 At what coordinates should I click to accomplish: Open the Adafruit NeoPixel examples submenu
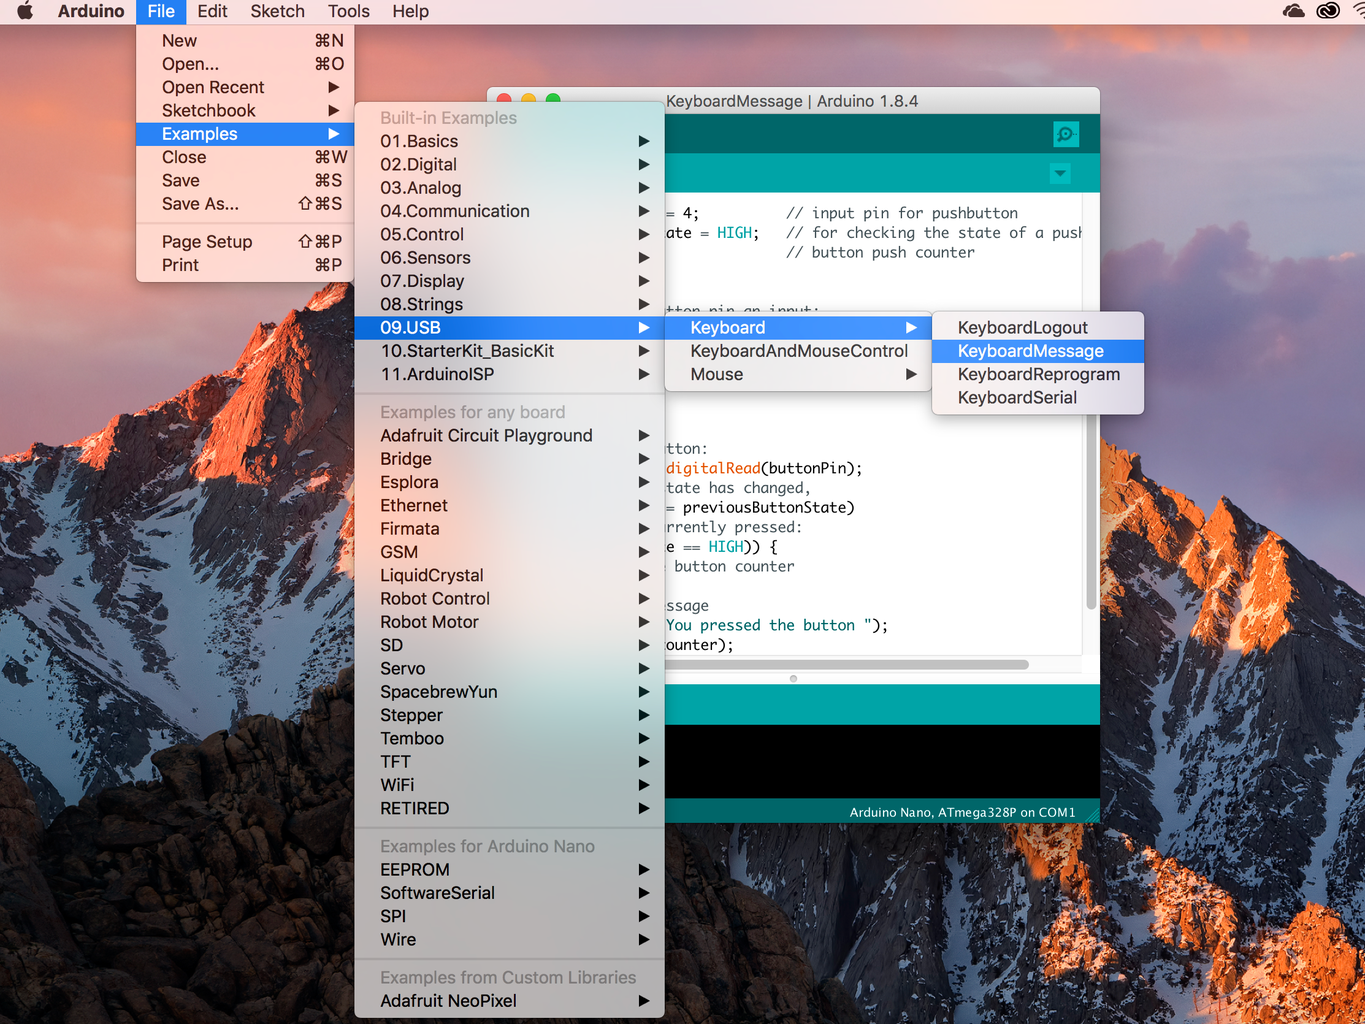click(x=509, y=1001)
